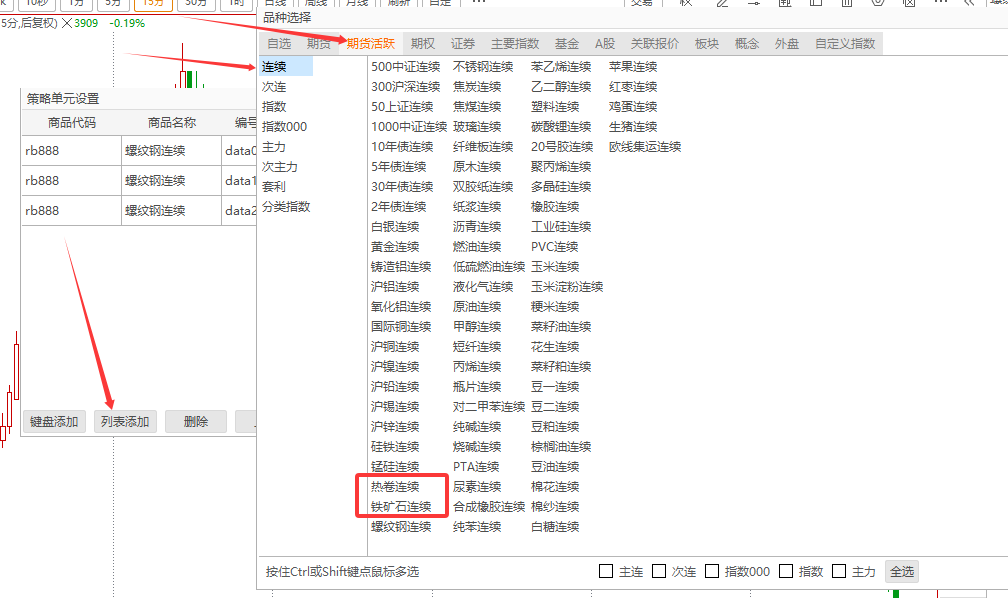Select 套利 in the left category list

[274, 187]
